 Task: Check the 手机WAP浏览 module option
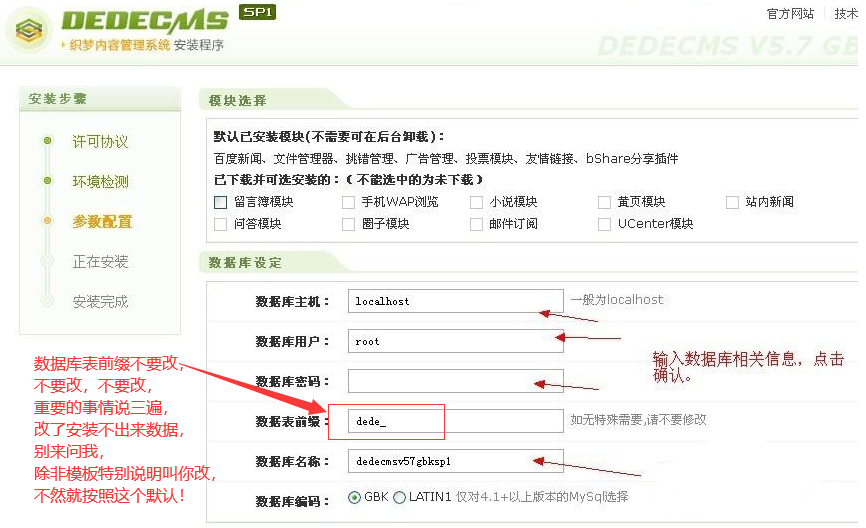click(348, 202)
